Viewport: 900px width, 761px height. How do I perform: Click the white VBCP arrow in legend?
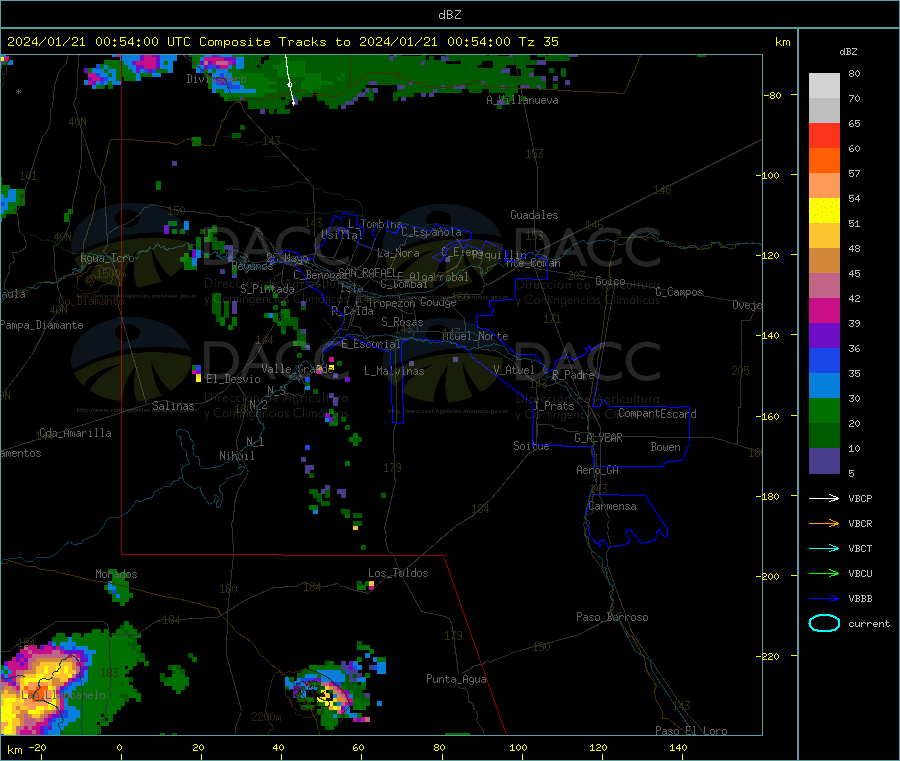[824, 498]
